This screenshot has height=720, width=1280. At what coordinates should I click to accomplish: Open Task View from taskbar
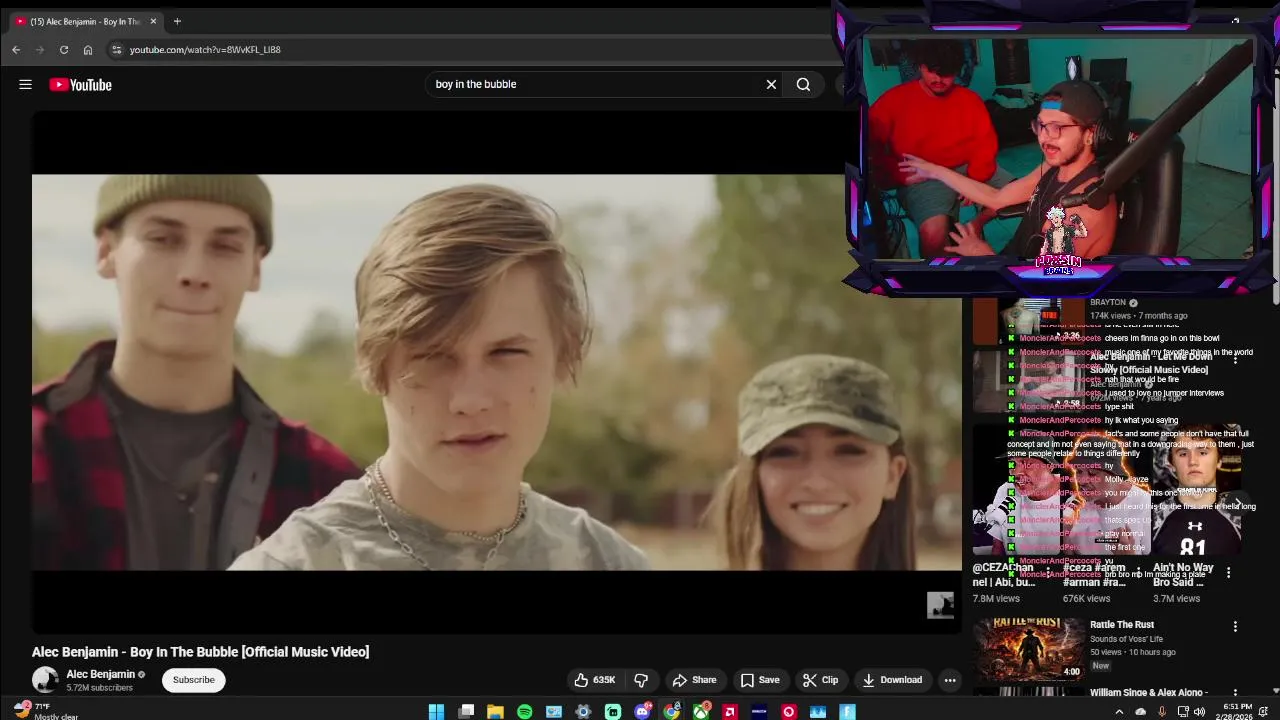coord(466,711)
